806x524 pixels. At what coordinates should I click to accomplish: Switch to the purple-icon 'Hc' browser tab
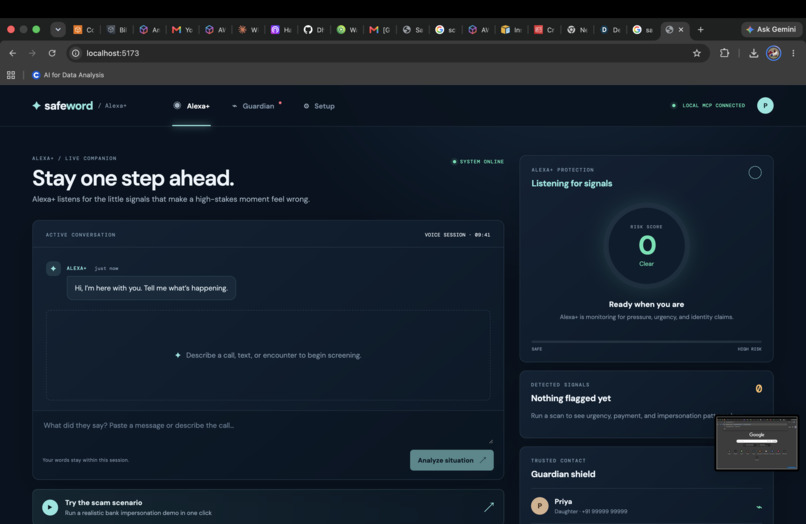[281, 30]
